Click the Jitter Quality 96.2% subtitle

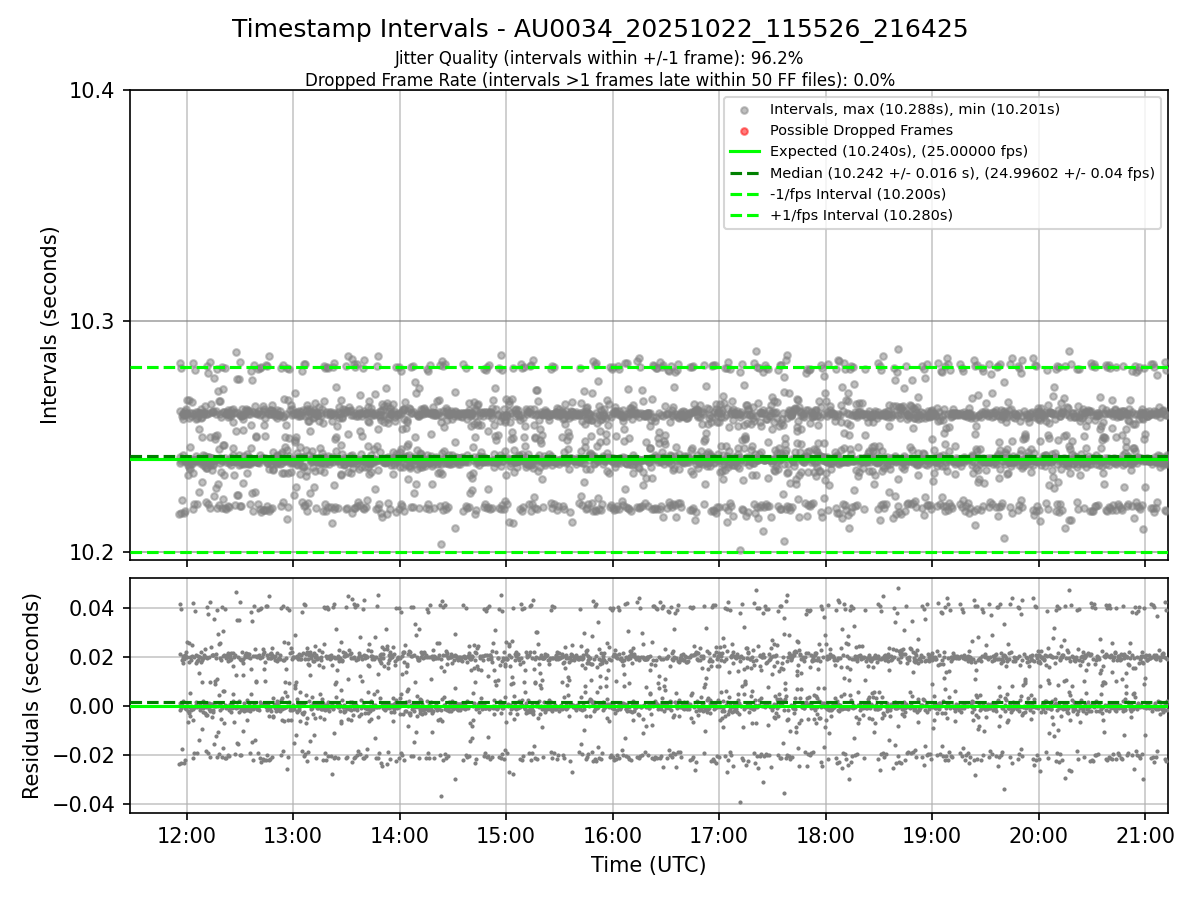coord(599,59)
